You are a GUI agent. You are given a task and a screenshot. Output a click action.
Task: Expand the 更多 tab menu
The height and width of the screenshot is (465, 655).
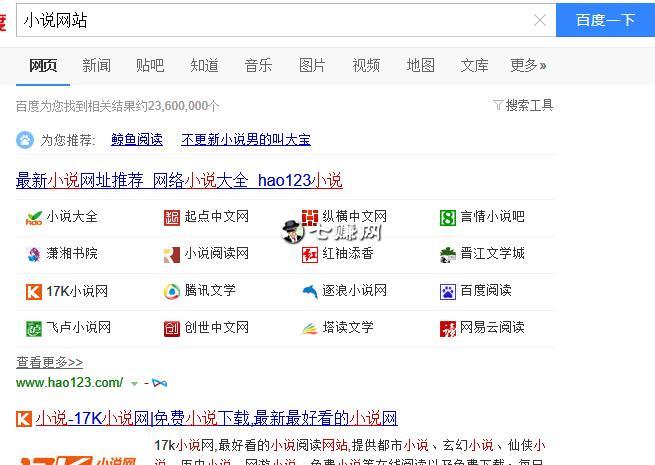pos(528,66)
